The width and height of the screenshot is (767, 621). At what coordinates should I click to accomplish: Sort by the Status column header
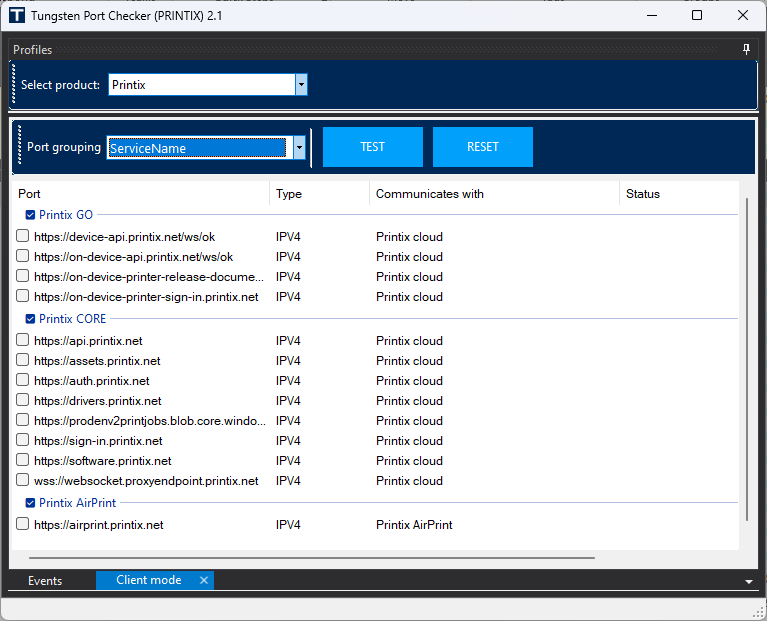[643, 194]
